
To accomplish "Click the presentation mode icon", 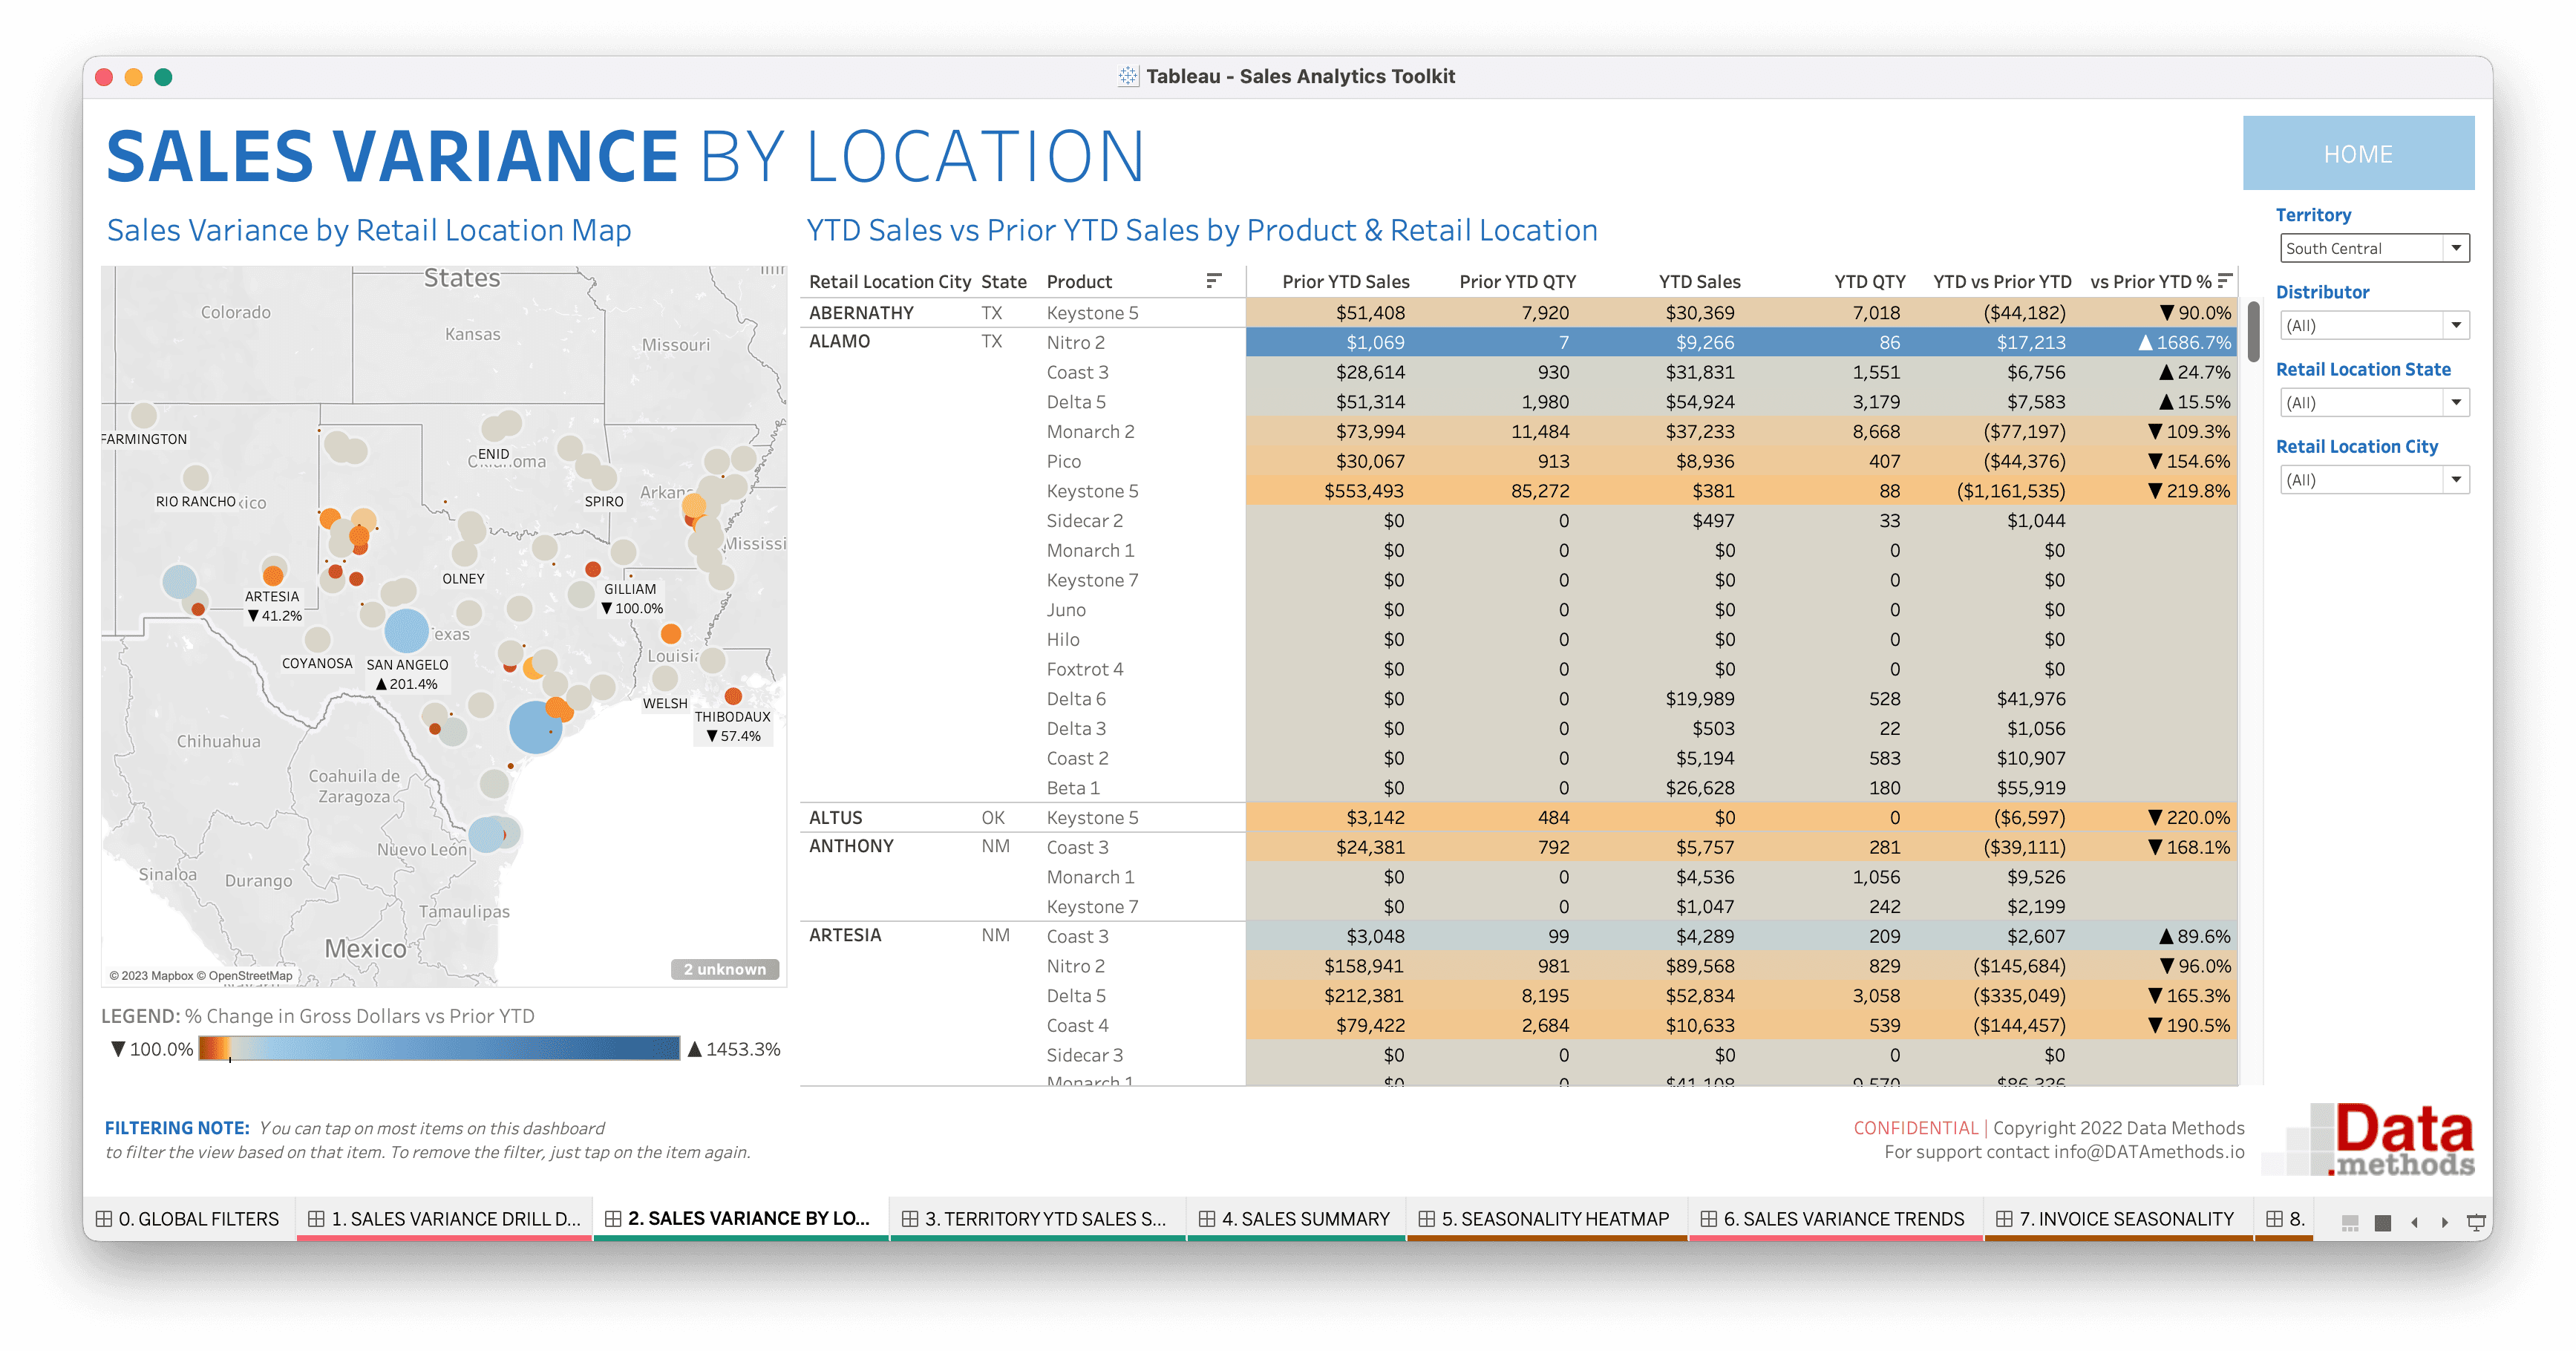I will pyautogui.click(x=2476, y=1222).
